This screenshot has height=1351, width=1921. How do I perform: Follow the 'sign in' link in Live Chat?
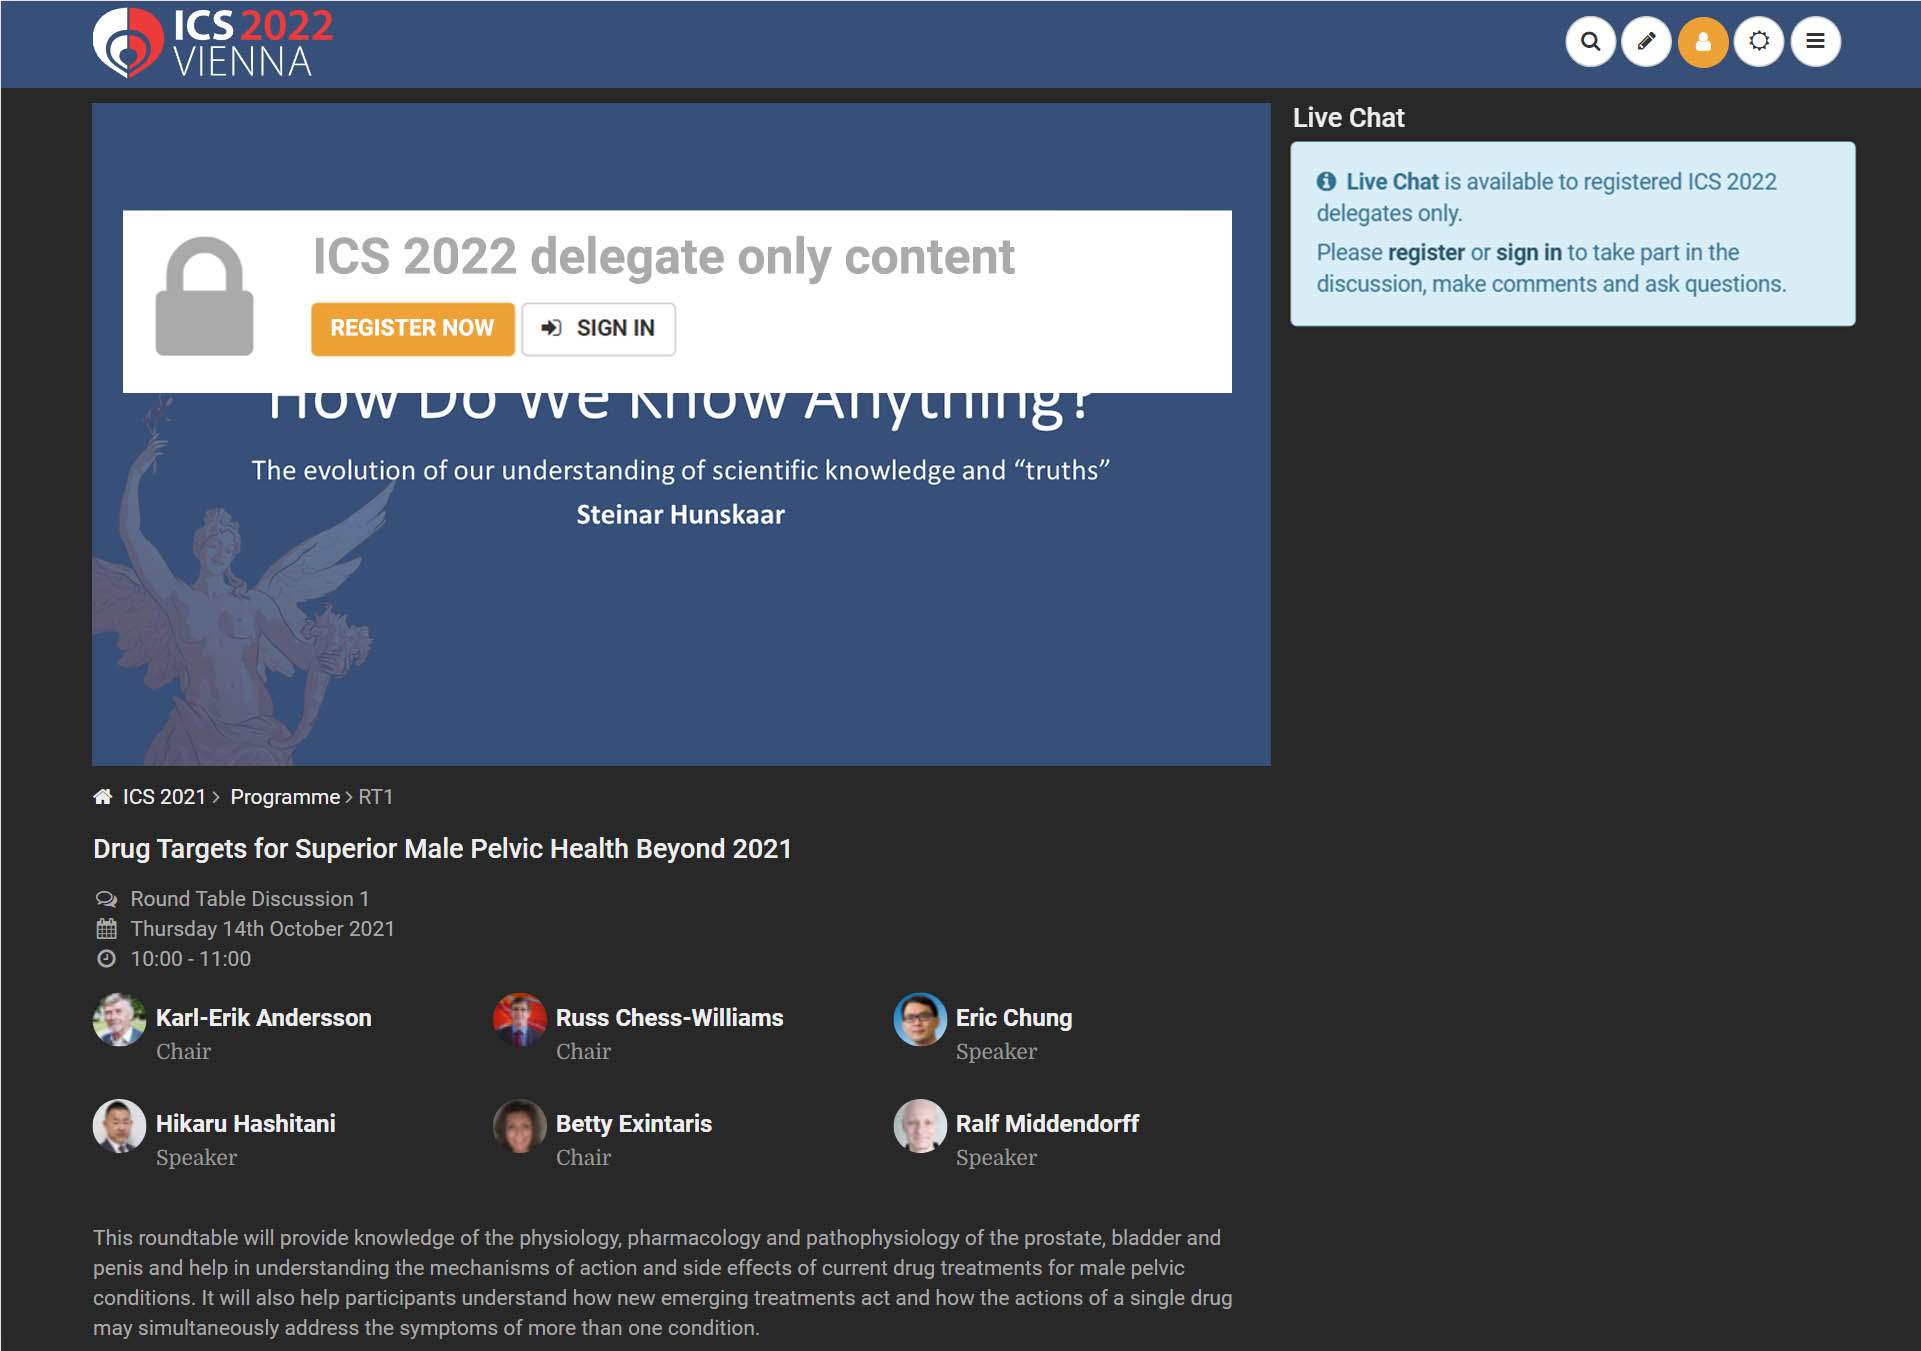click(x=1528, y=253)
